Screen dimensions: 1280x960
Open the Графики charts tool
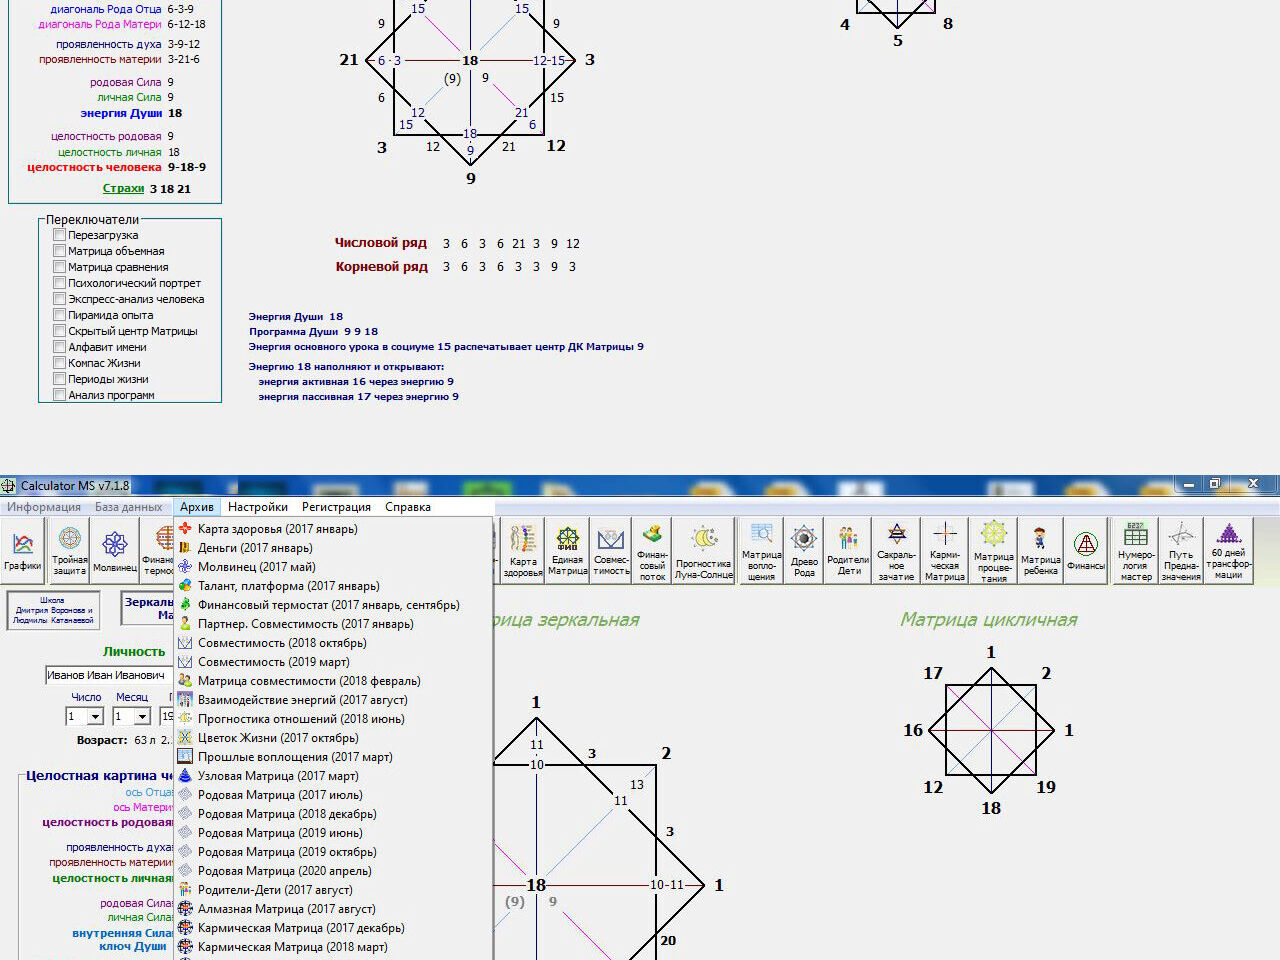click(x=22, y=550)
